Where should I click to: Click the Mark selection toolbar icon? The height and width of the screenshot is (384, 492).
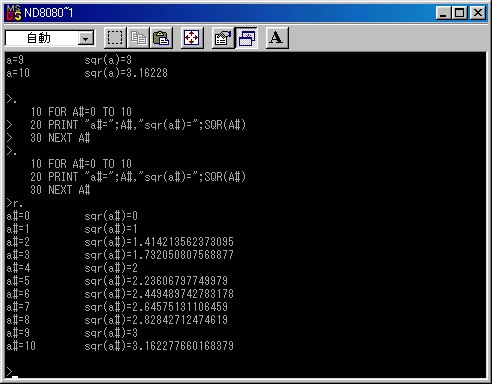[x=115, y=38]
